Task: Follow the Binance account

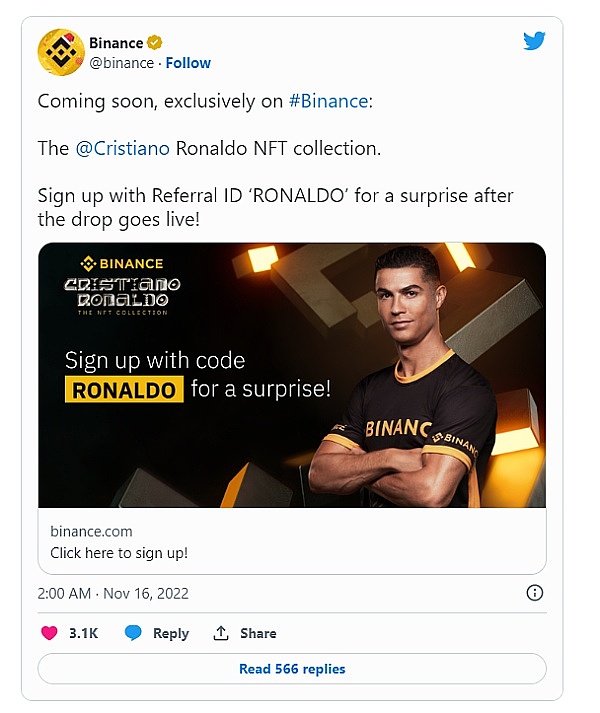Action: [x=188, y=63]
